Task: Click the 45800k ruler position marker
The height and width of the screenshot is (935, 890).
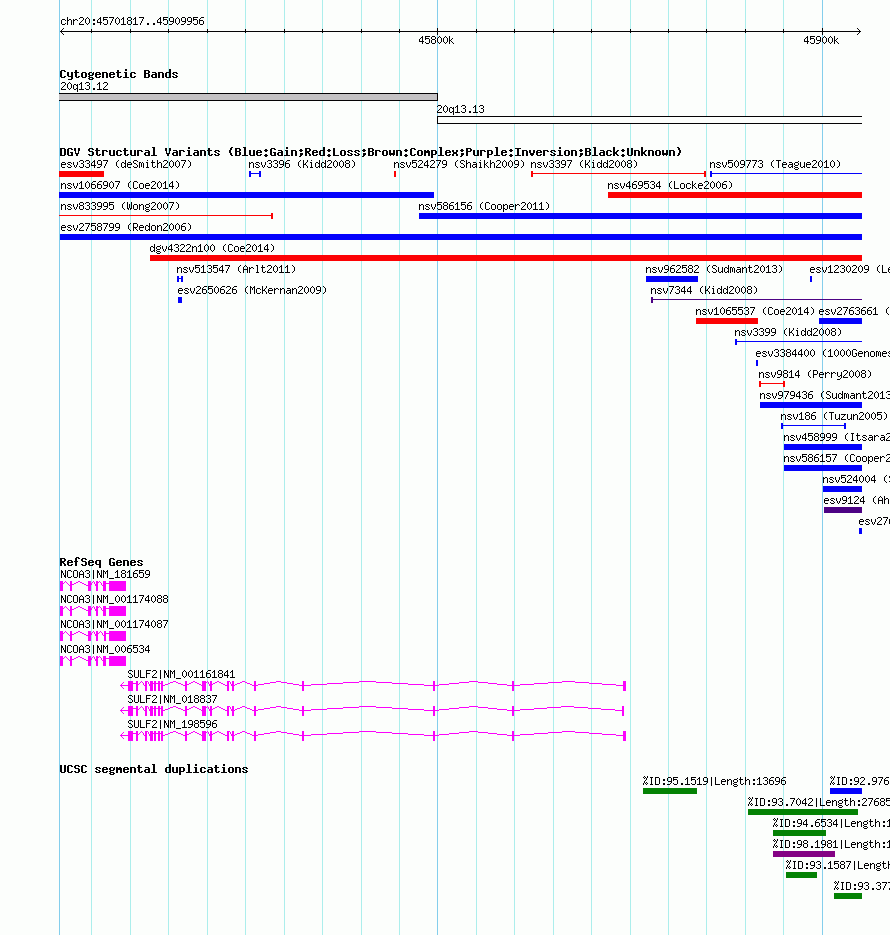Action: click(x=436, y=41)
